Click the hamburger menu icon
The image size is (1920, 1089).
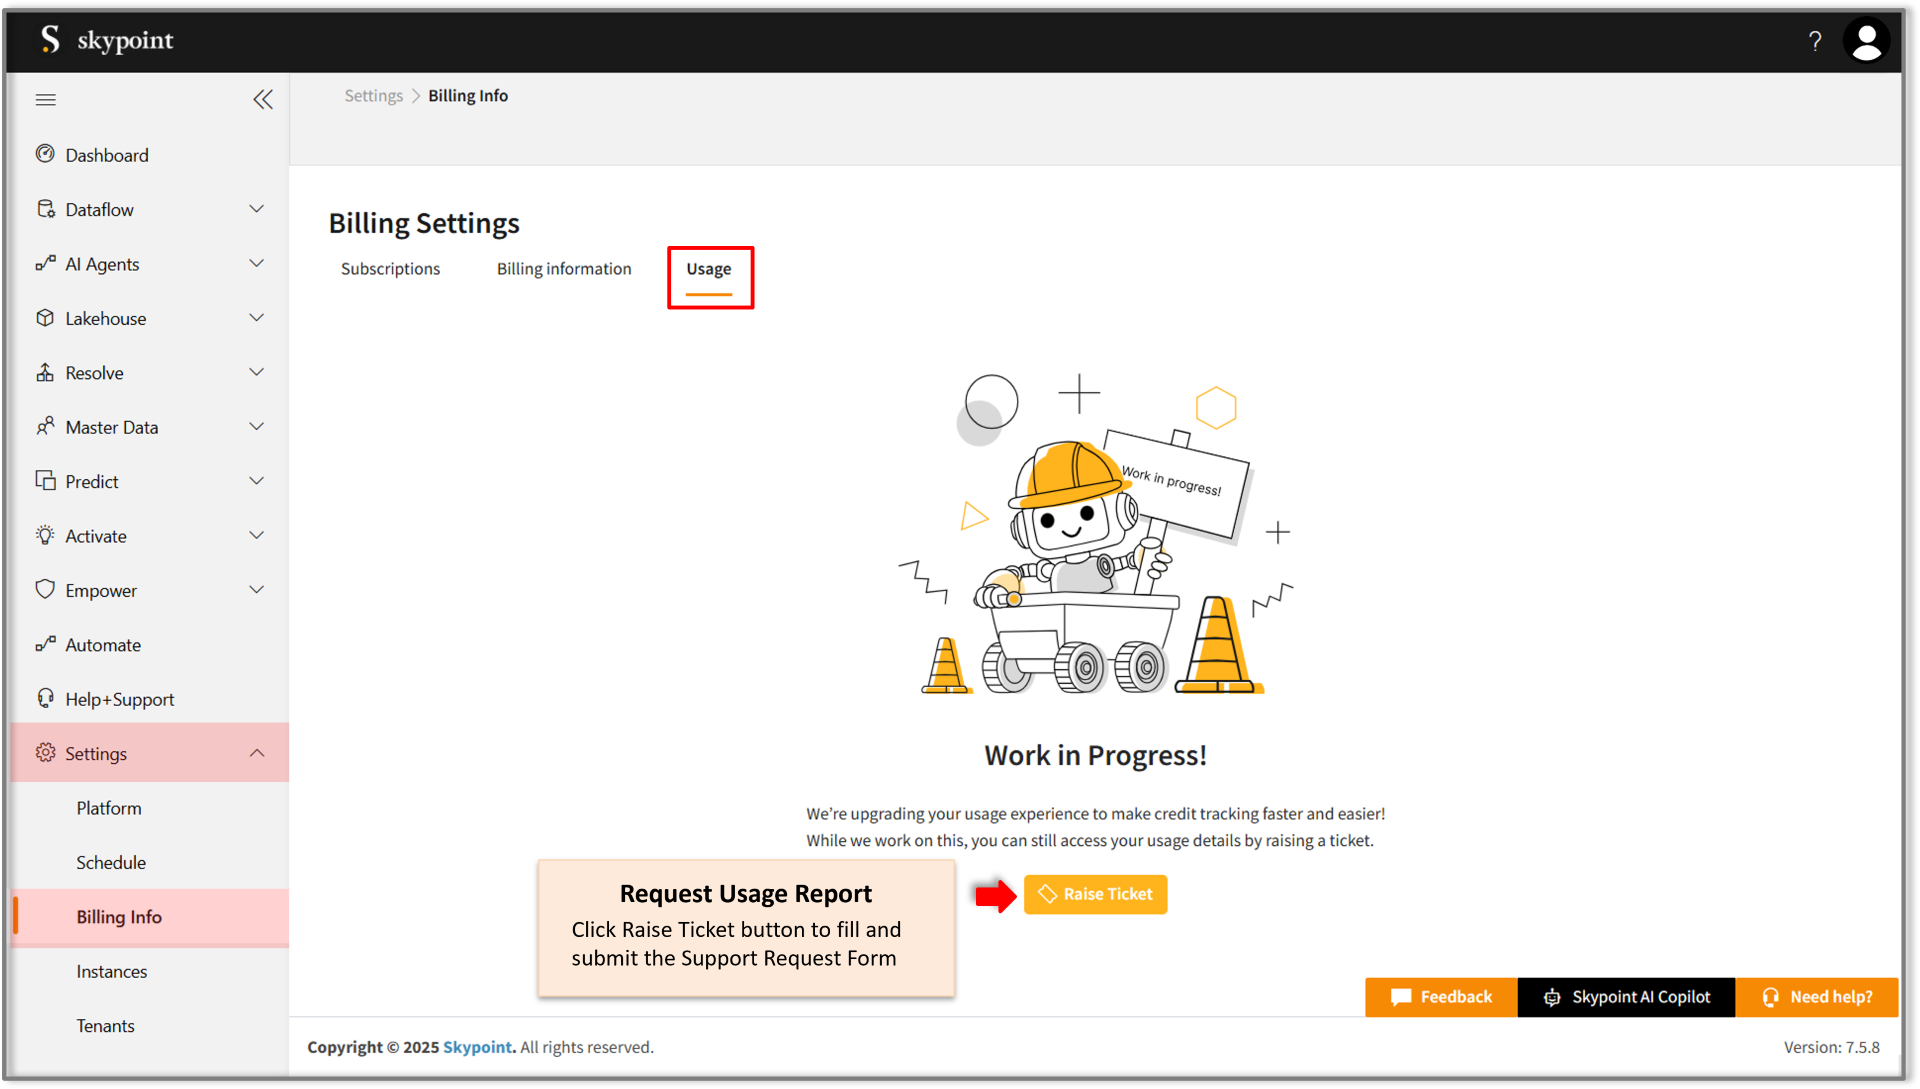point(45,100)
